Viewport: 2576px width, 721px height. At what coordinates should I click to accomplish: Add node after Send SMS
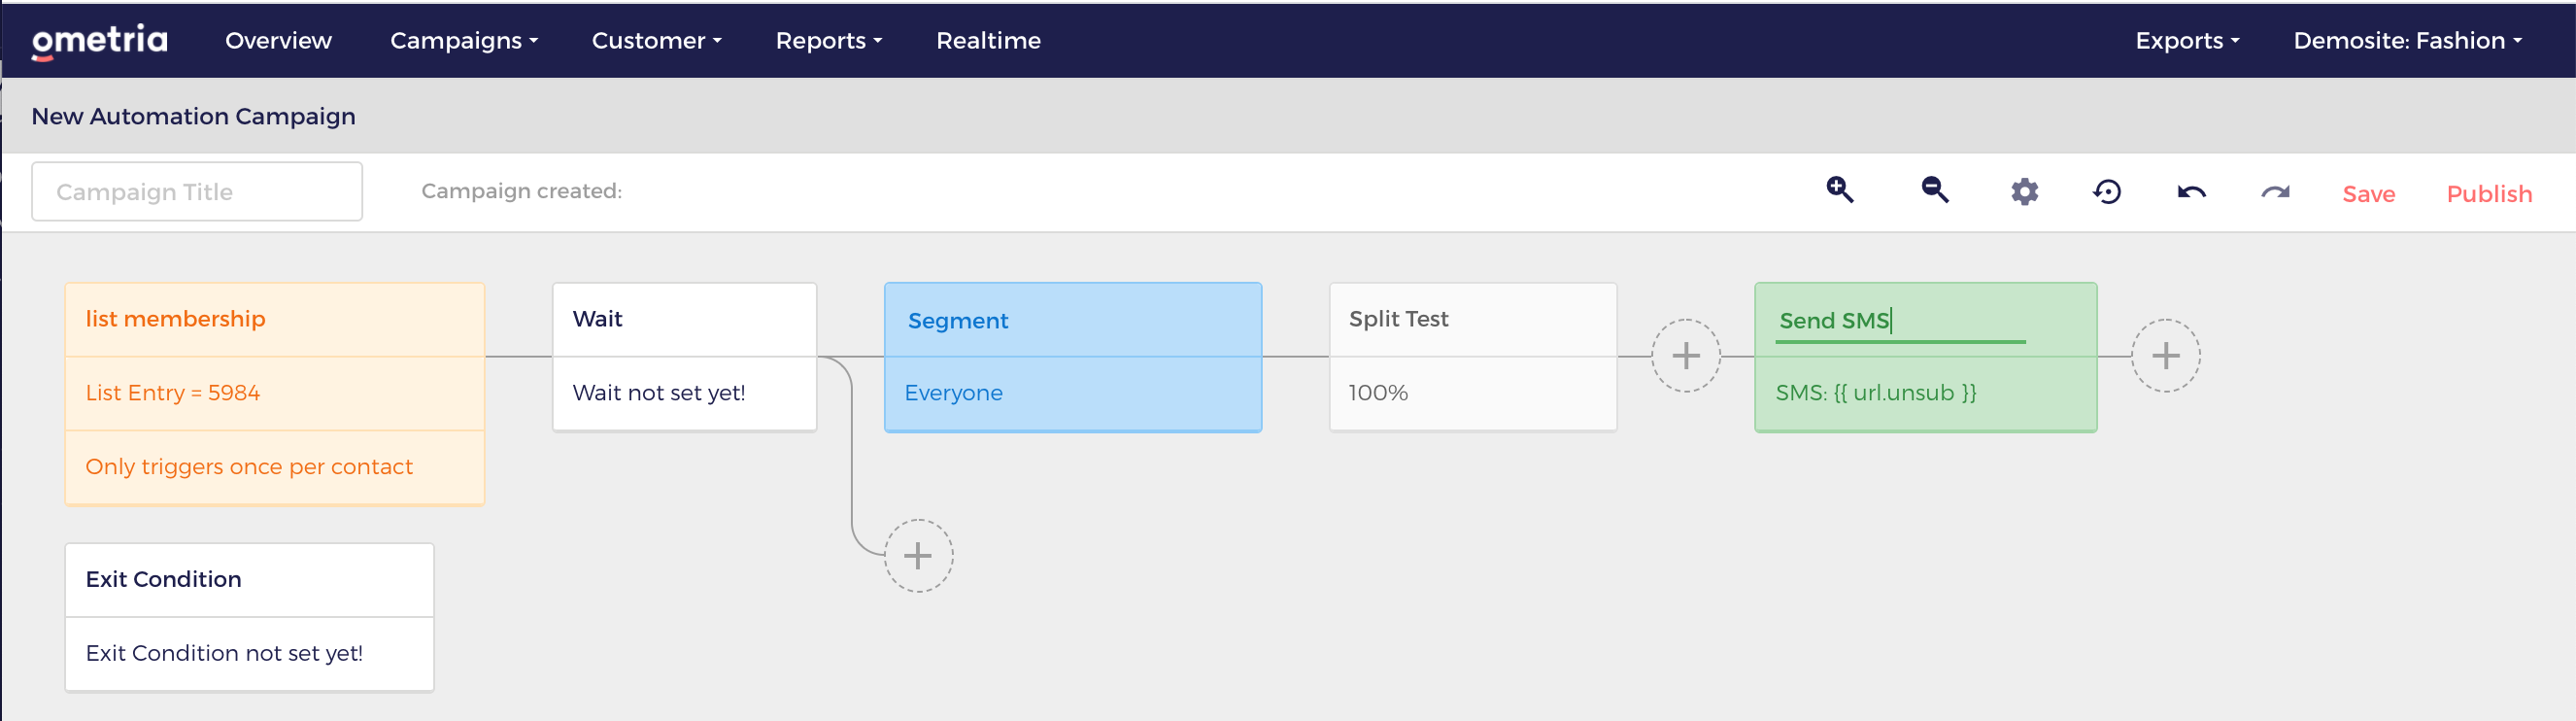tap(2166, 356)
